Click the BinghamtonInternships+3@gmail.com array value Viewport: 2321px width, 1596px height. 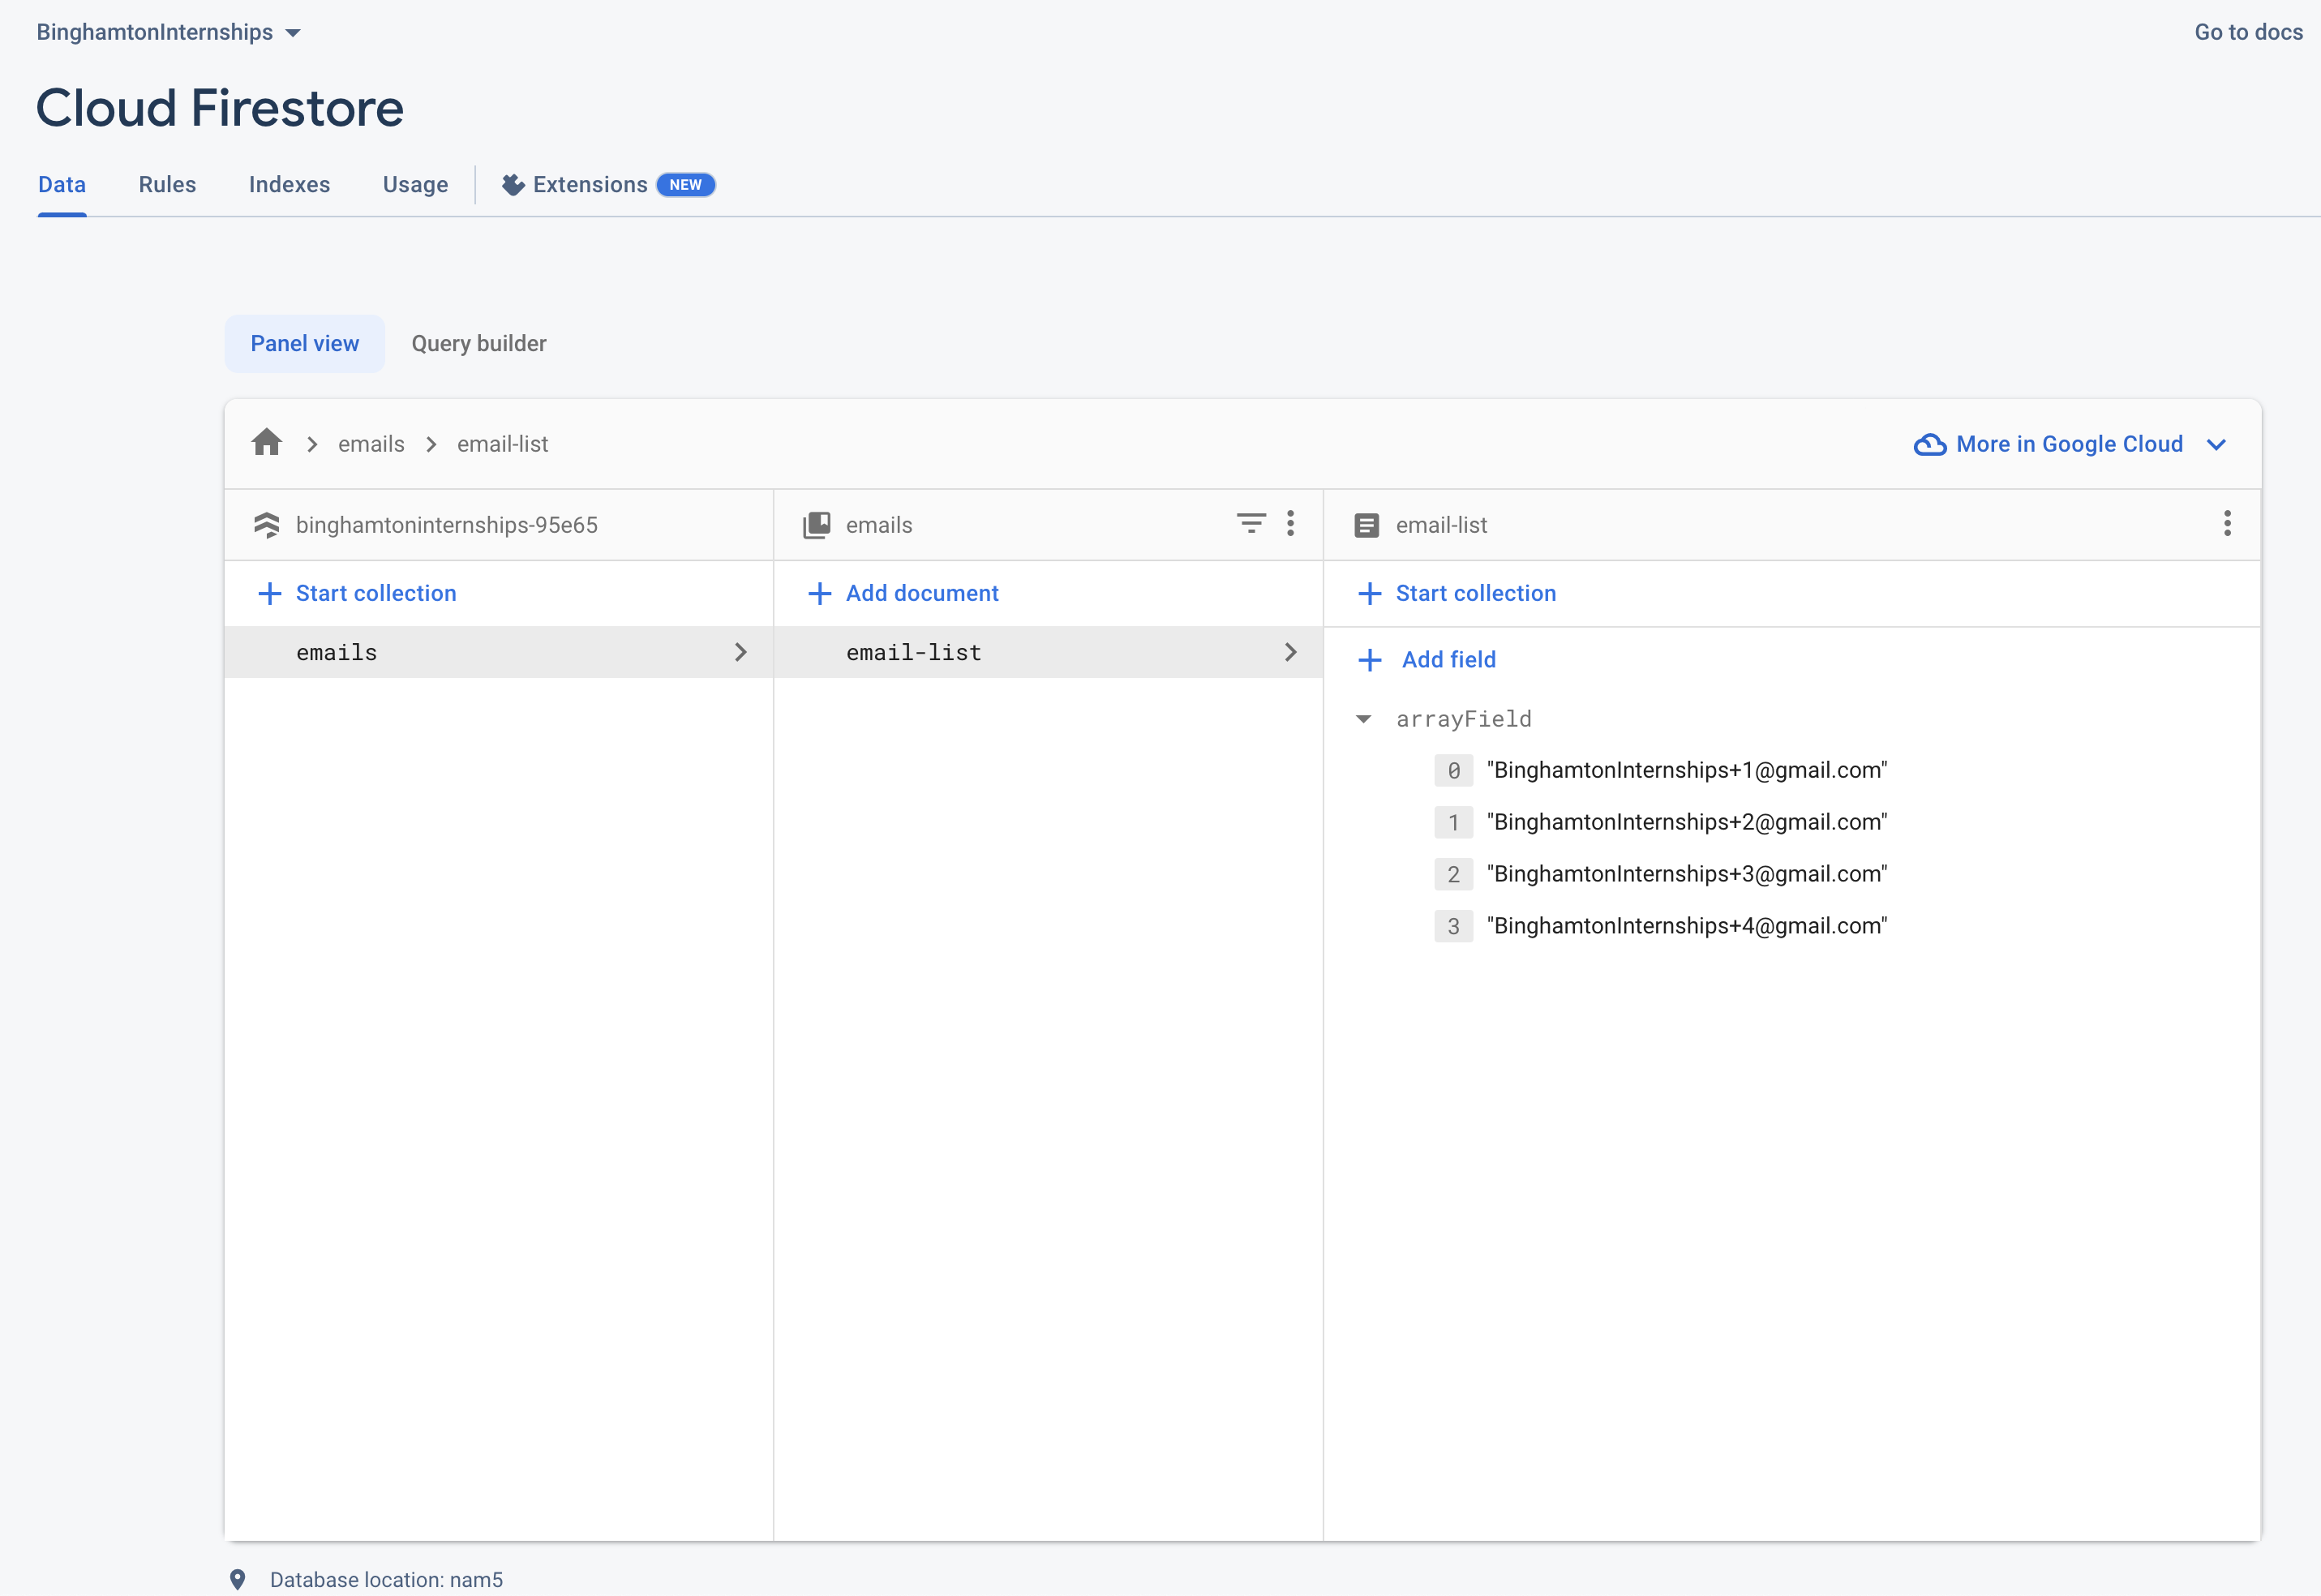coord(1686,874)
